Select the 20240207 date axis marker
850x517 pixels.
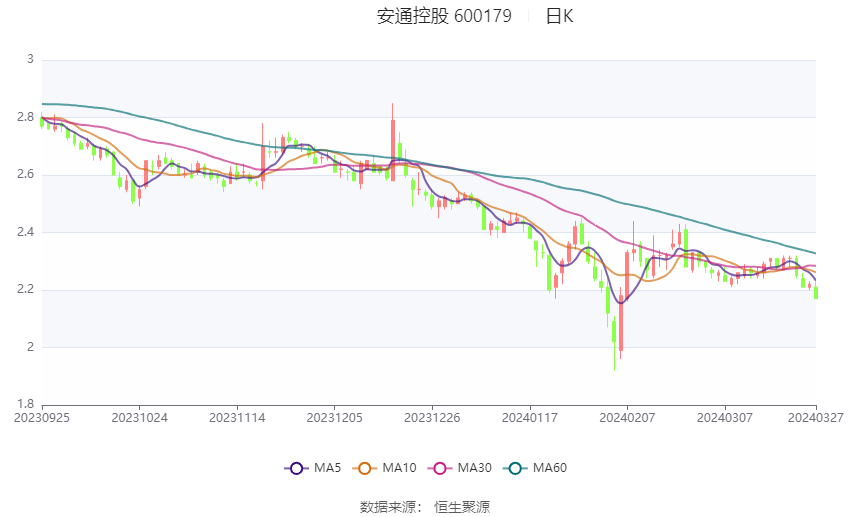[x=627, y=418]
